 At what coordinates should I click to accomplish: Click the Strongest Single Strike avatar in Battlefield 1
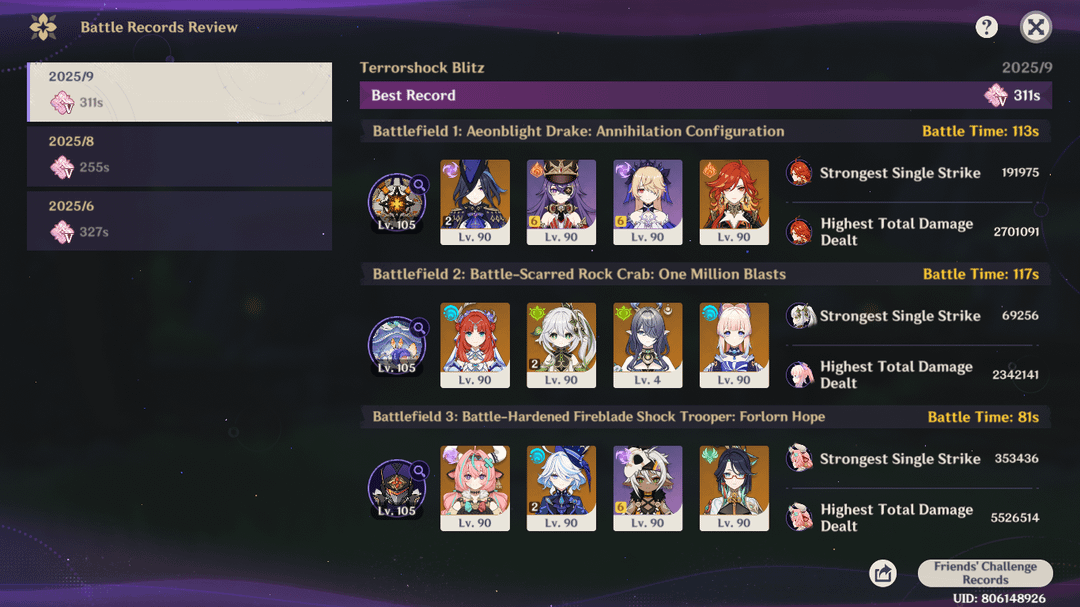click(x=799, y=173)
